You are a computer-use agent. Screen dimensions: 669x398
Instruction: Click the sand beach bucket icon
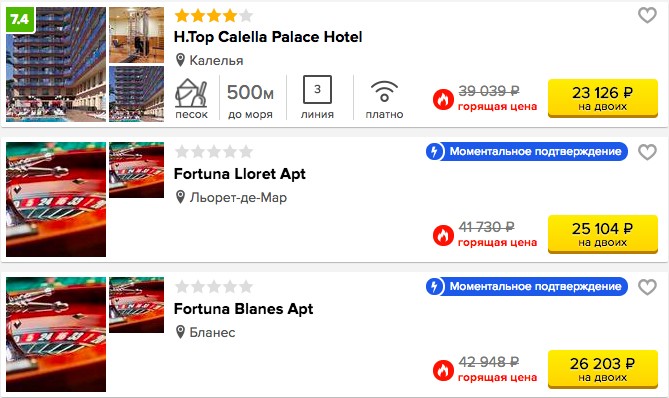pyautogui.click(x=191, y=93)
